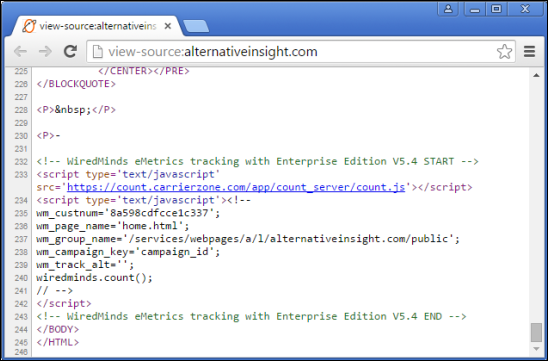The height and width of the screenshot is (361, 548).
Task: Open a new tab
Action: tap(196, 27)
